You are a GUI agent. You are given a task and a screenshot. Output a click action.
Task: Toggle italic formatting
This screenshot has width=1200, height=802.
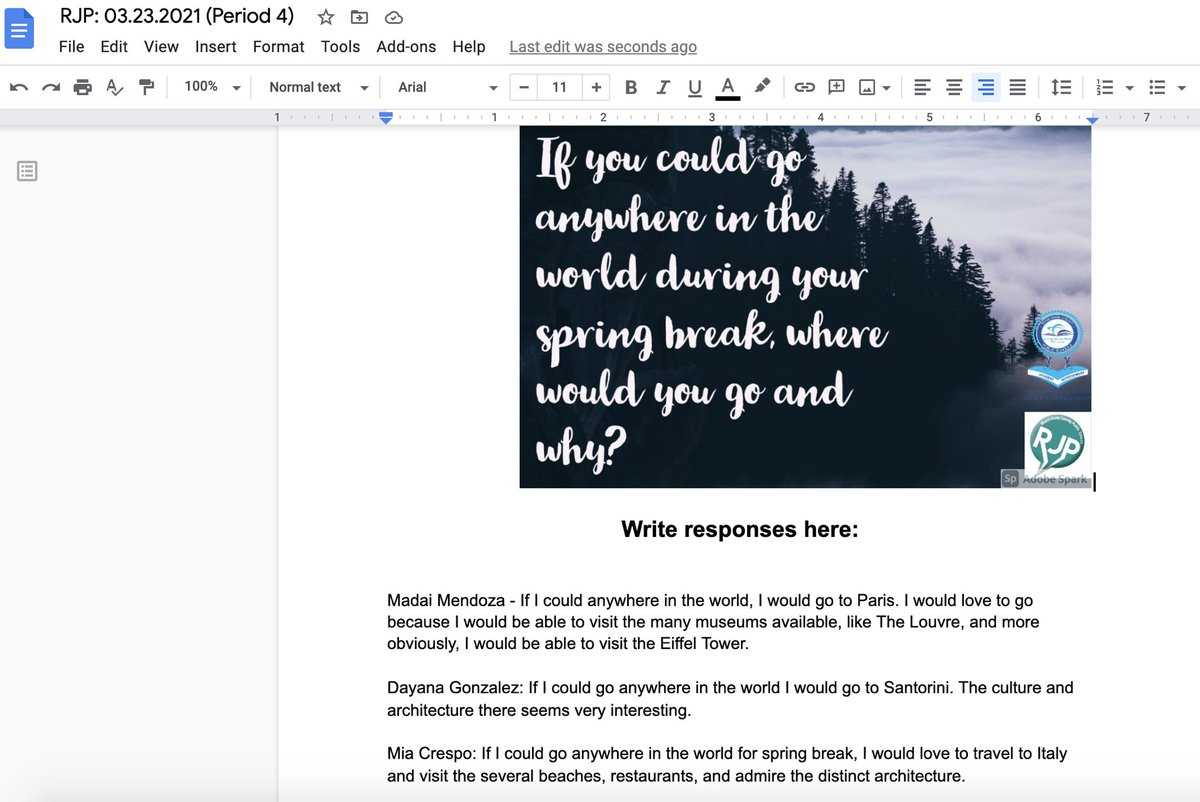(x=662, y=88)
